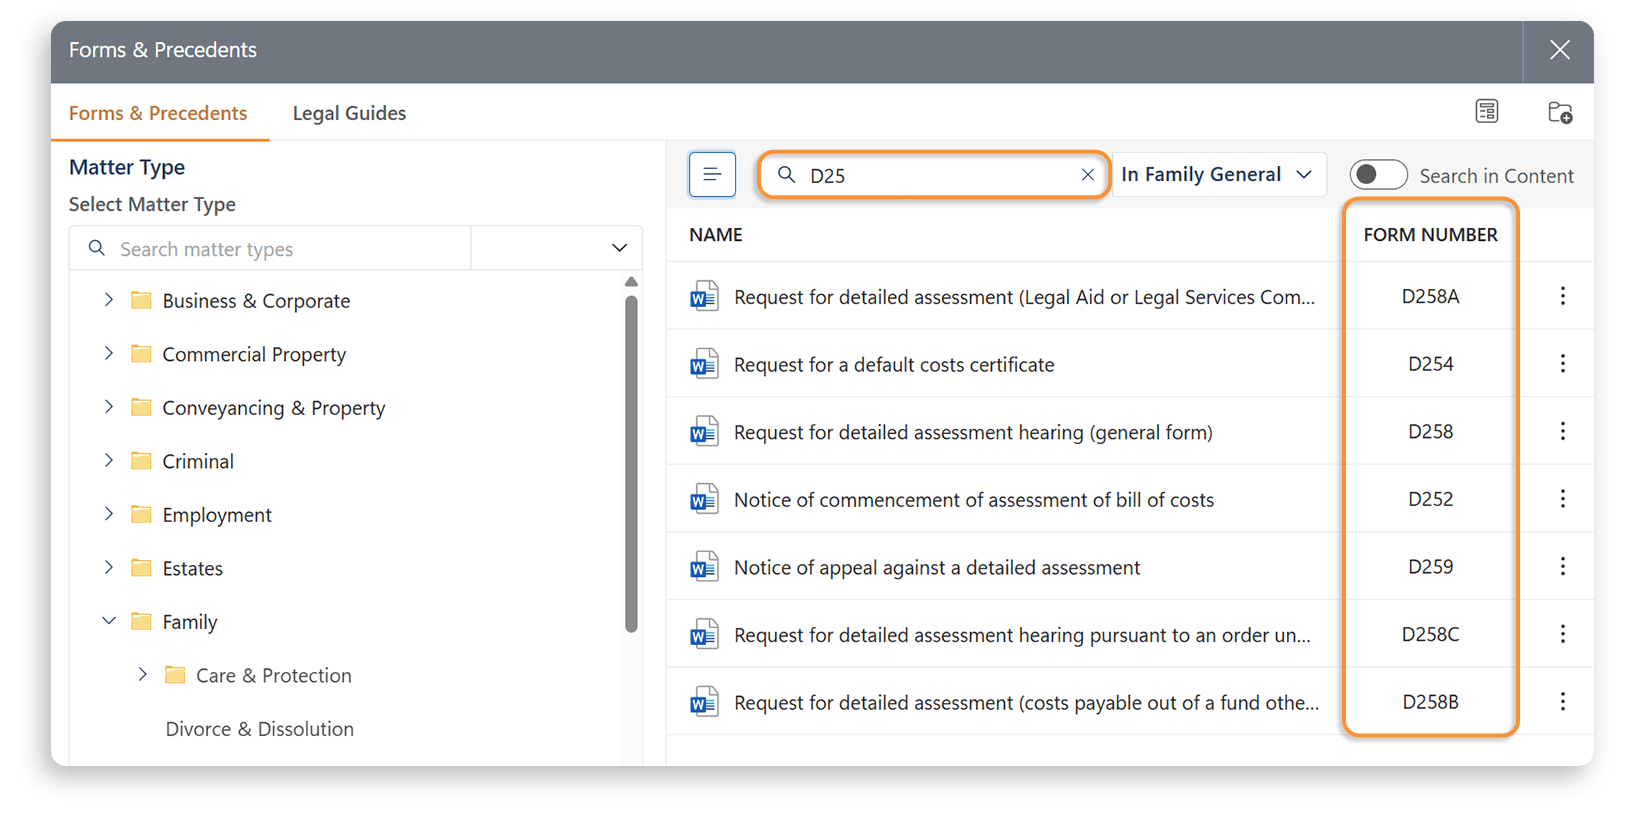Open Notice of appeal against a detailed assessment
The image size is (1647, 832).
936,568
